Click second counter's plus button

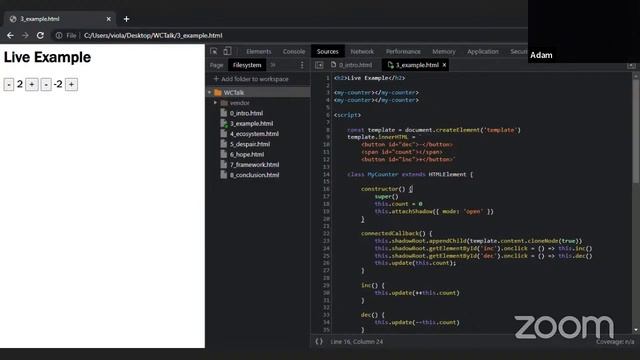(71, 84)
